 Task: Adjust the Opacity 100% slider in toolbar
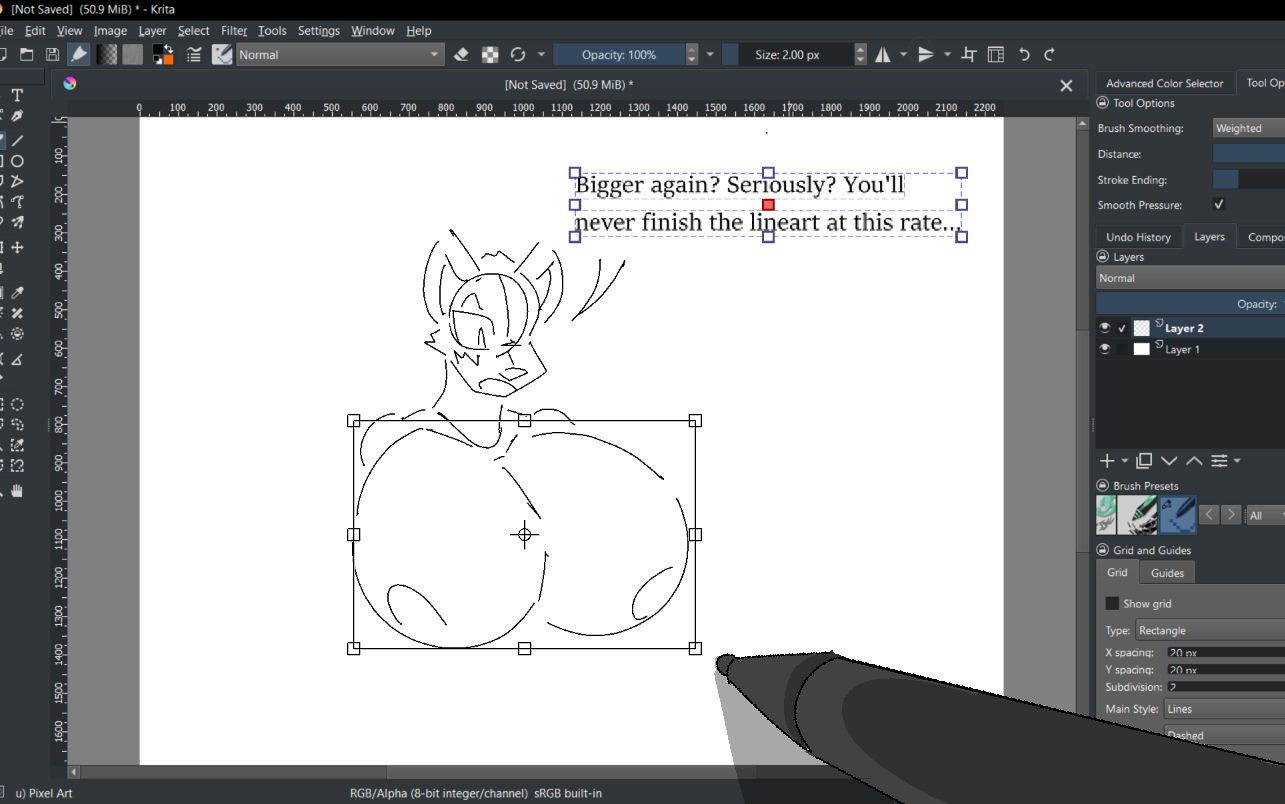pyautogui.click(x=619, y=55)
